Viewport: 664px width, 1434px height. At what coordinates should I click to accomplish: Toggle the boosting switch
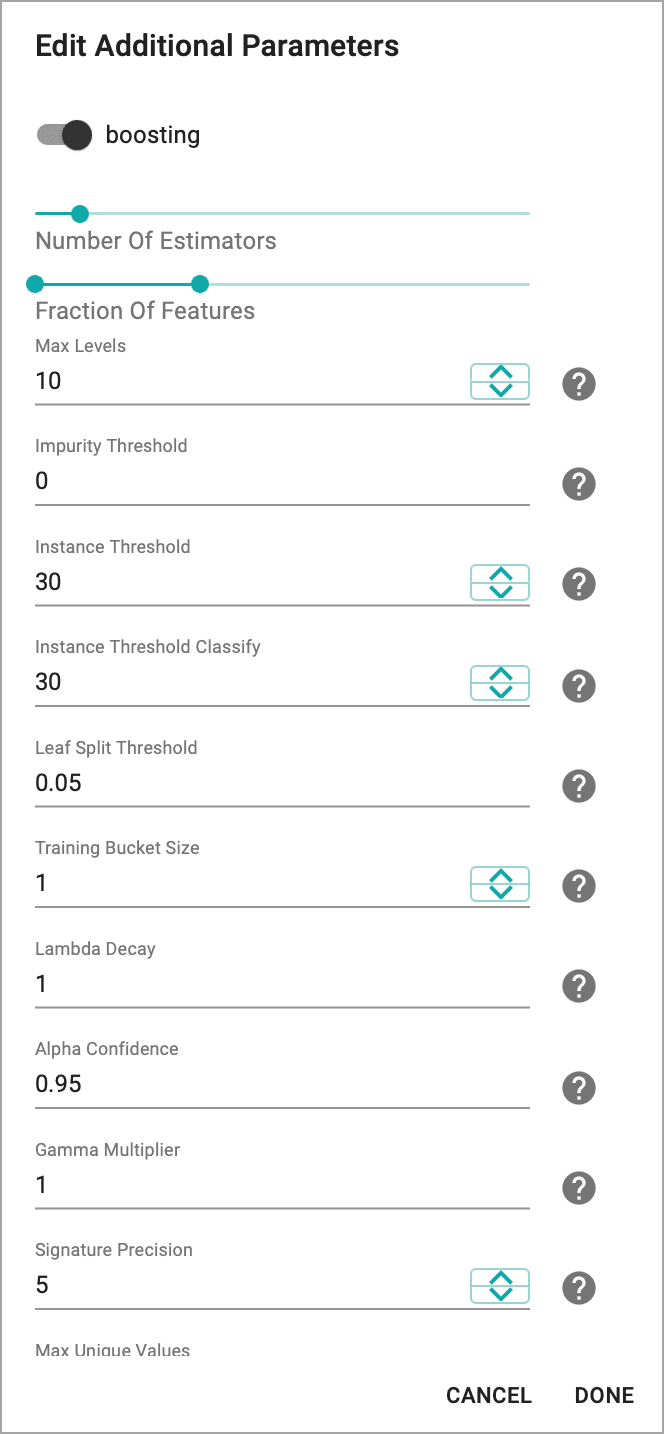tap(64, 135)
